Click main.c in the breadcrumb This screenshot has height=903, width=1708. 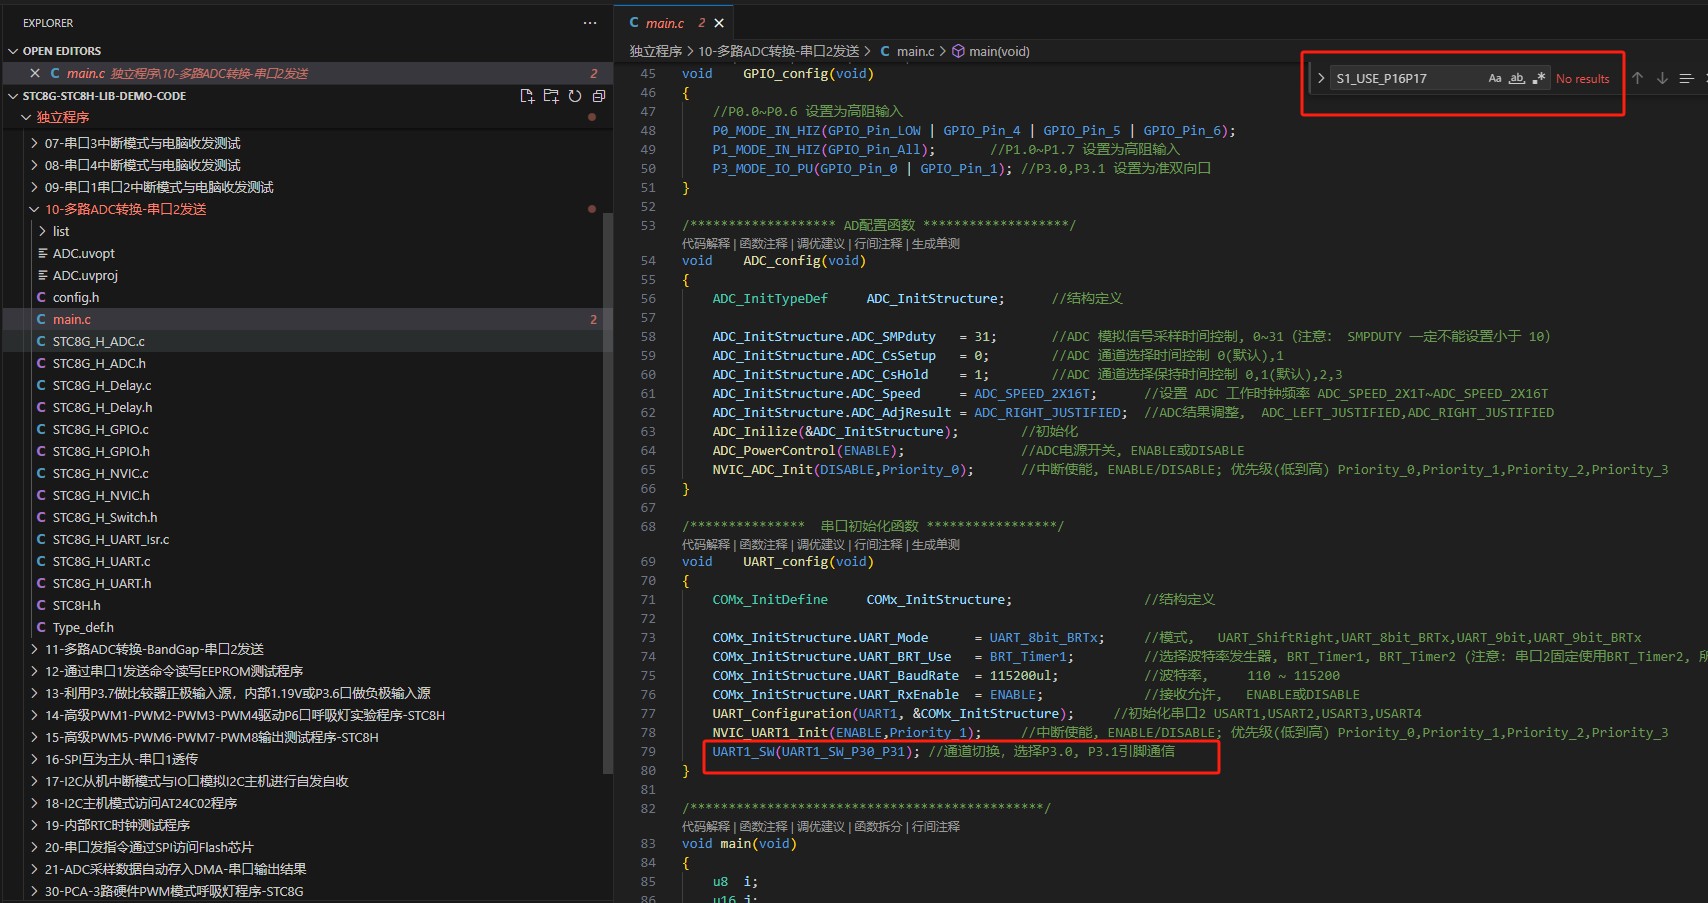(x=915, y=51)
